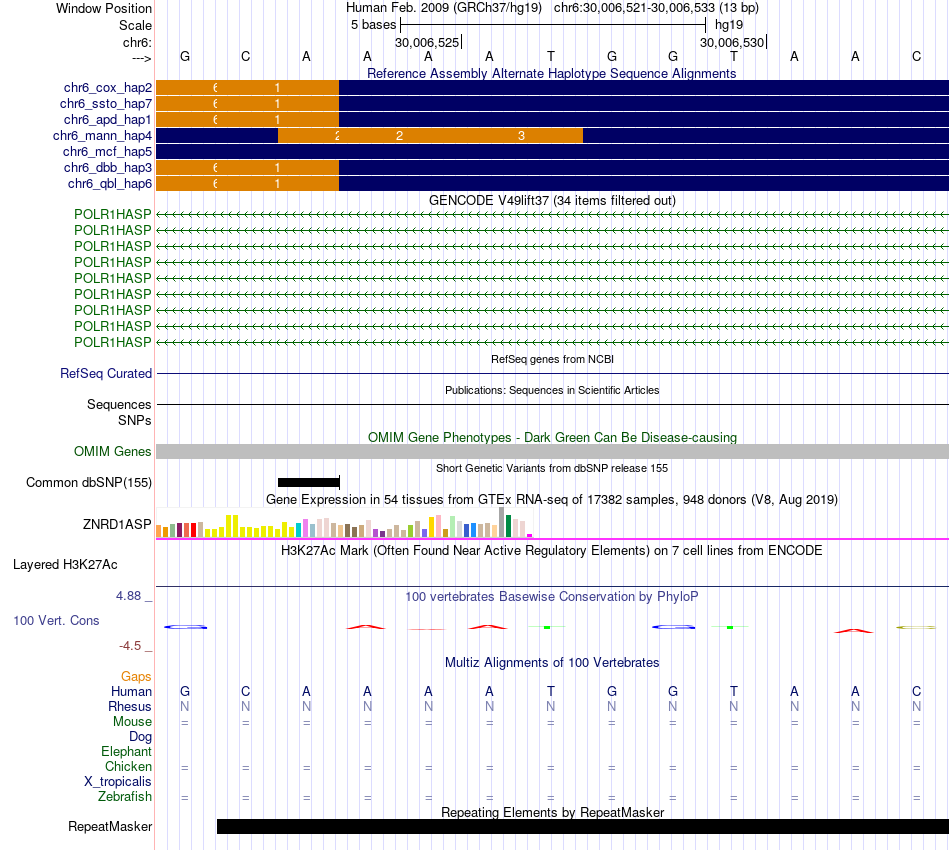This screenshot has height=850, width=950.
Task: Click the orange block in chr6_cox_hap2 row
Action: [x=247, y=88]
